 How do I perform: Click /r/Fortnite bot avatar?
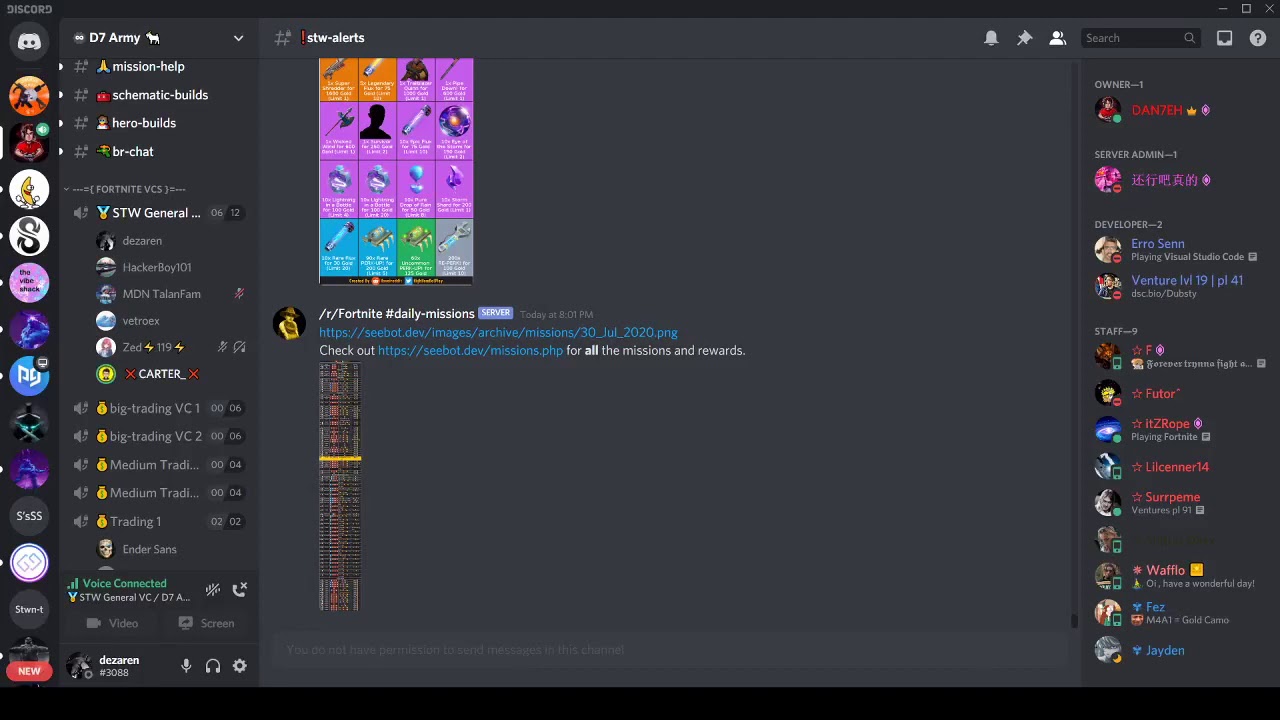tap(289, 324)
